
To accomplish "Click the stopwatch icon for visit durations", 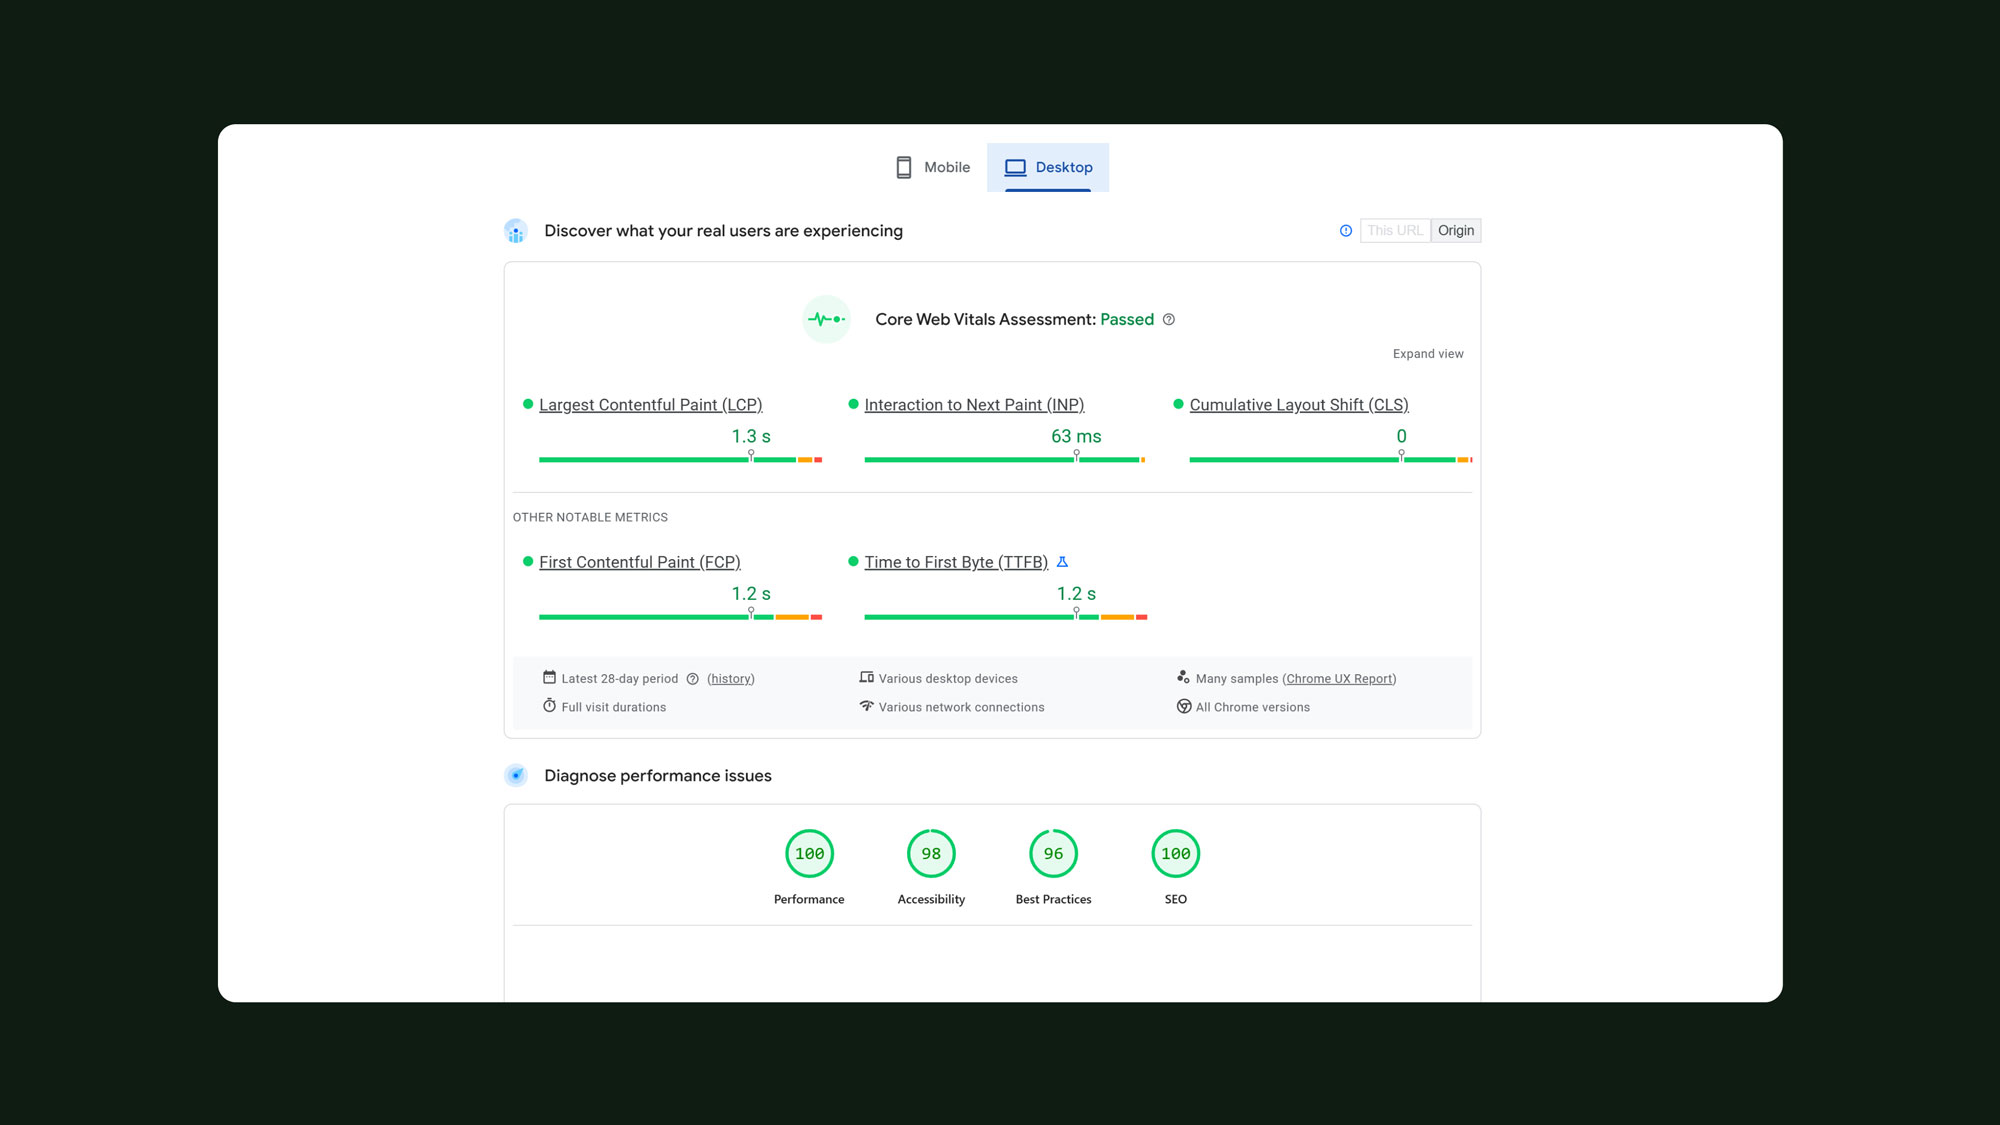I will (549, 706).
